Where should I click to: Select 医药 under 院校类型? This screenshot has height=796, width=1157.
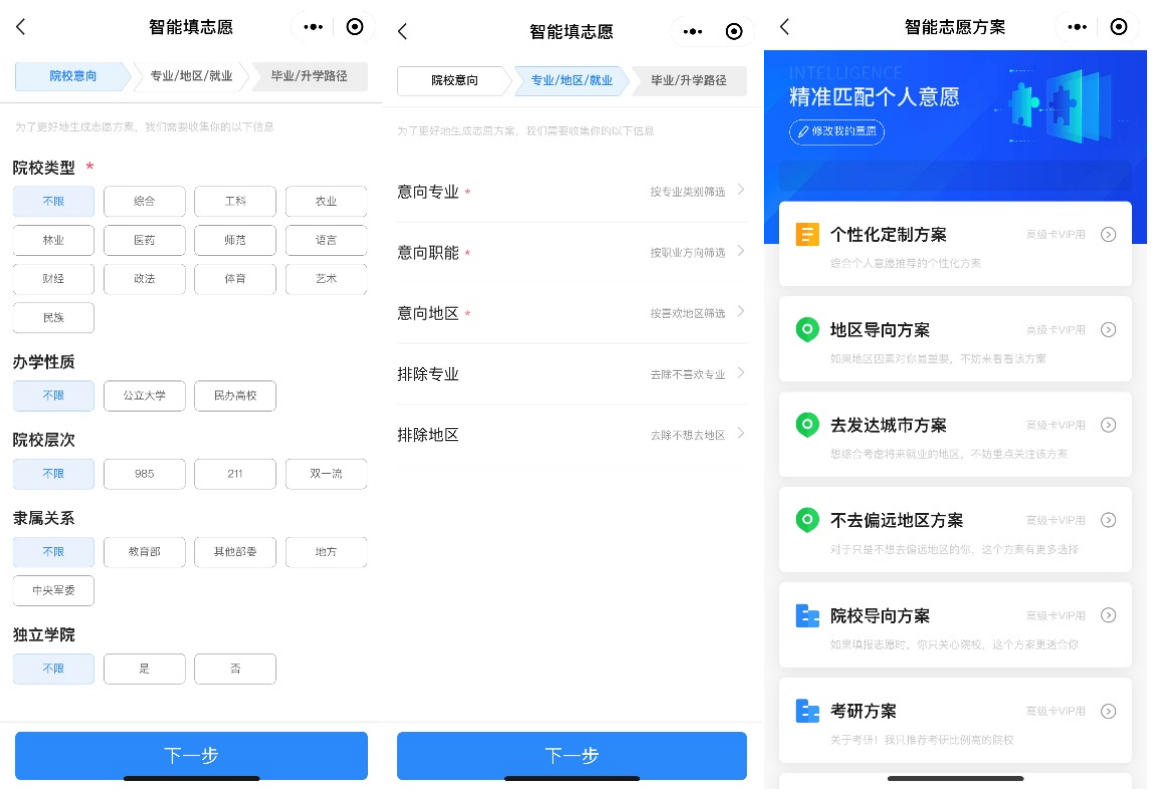(x=145, y=240)
